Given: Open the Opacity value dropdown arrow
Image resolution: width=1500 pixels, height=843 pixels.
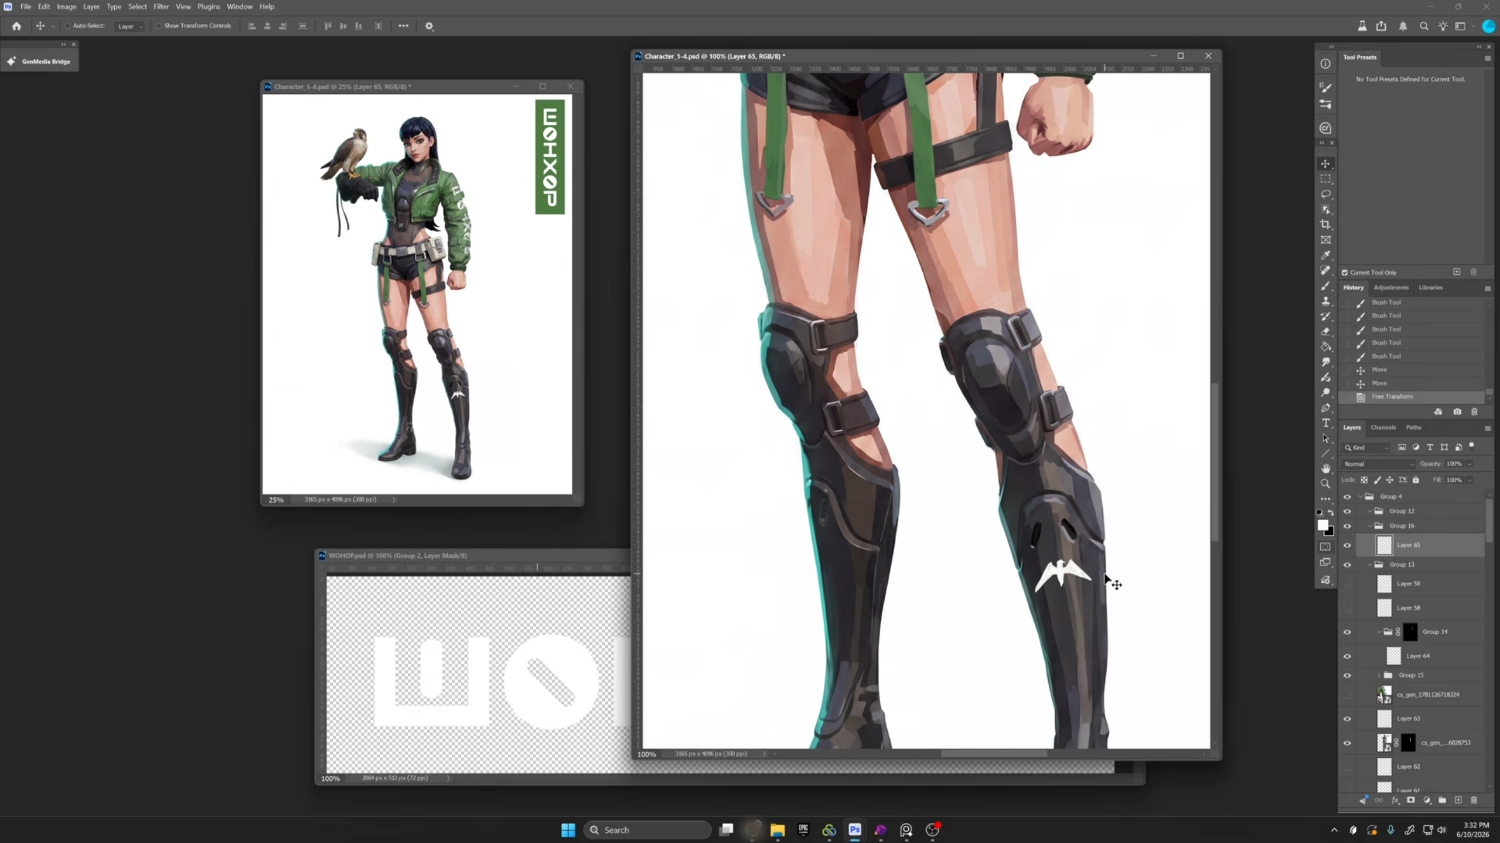Looking at the screenshot, I should (1469, 464).
